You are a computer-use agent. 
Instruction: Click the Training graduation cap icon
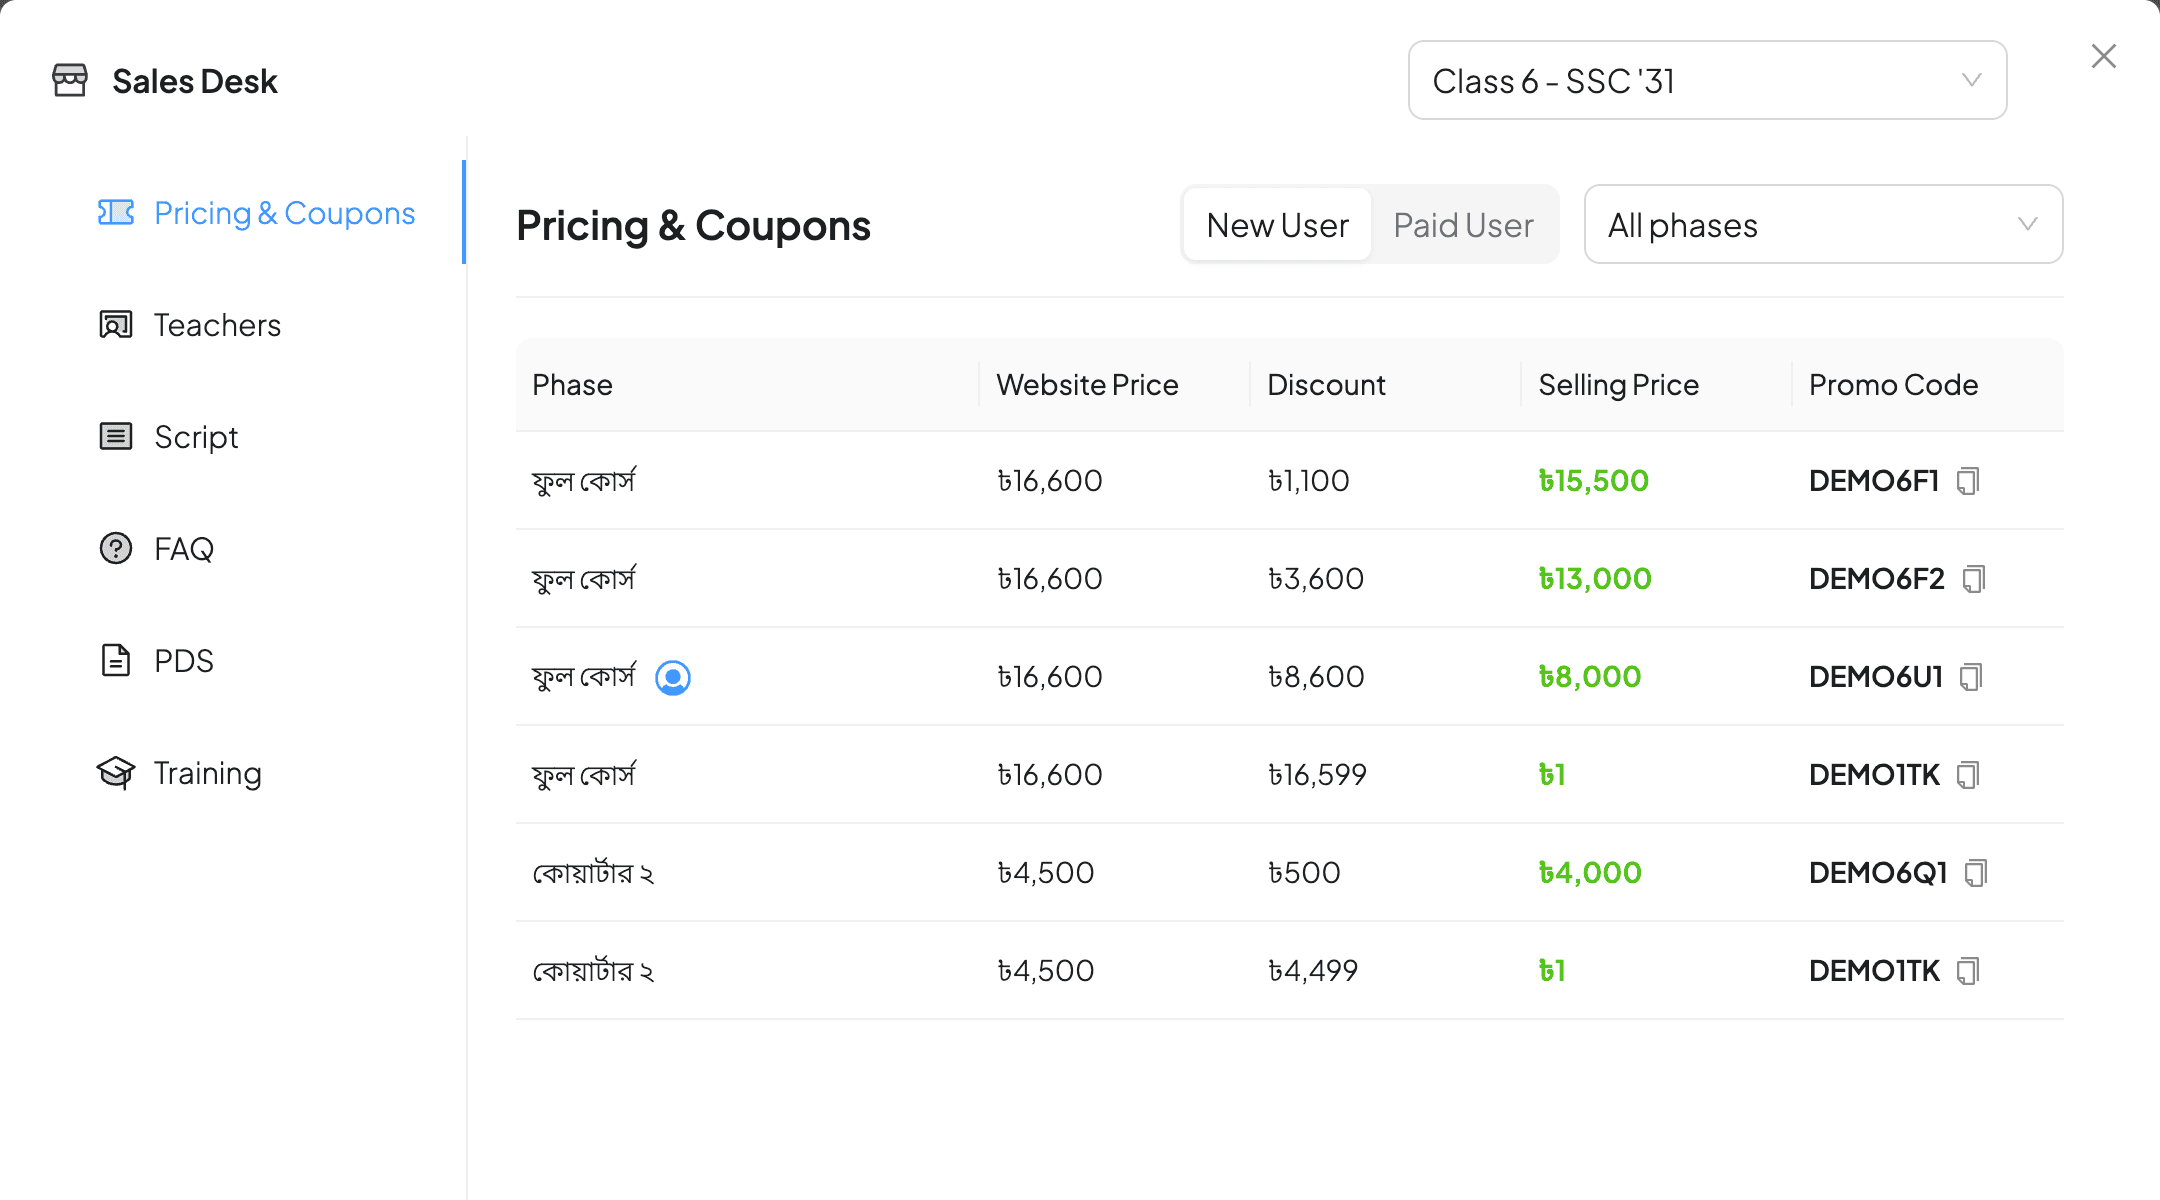click(x=116, y=772)
